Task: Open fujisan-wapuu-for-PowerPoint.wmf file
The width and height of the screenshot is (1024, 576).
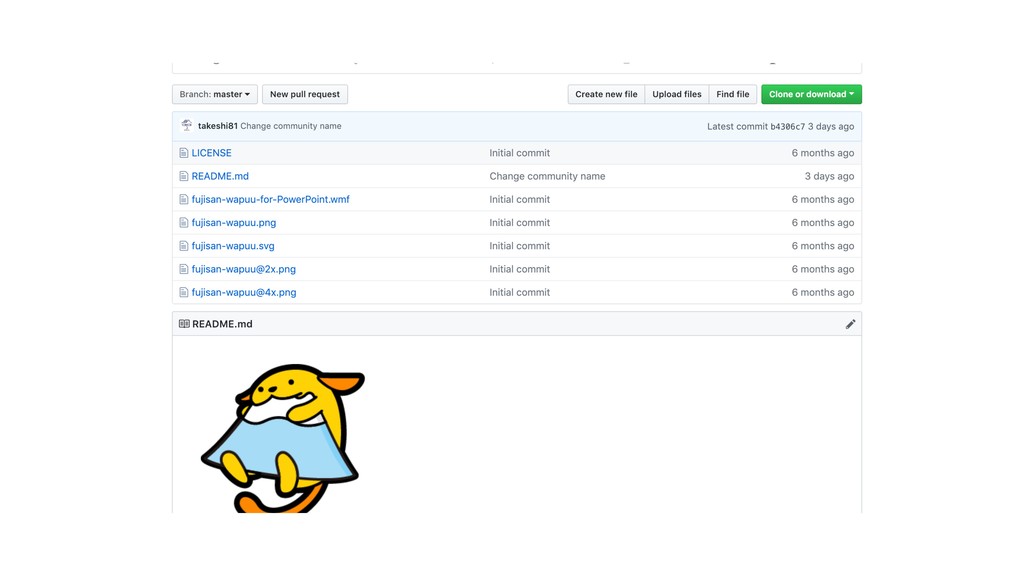Action: (270, 199)
